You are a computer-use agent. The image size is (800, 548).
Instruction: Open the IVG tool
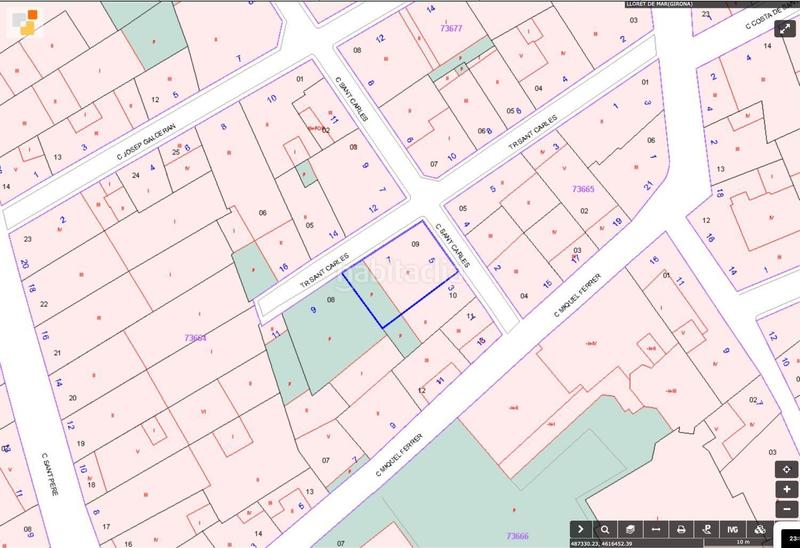pos(733,528)
